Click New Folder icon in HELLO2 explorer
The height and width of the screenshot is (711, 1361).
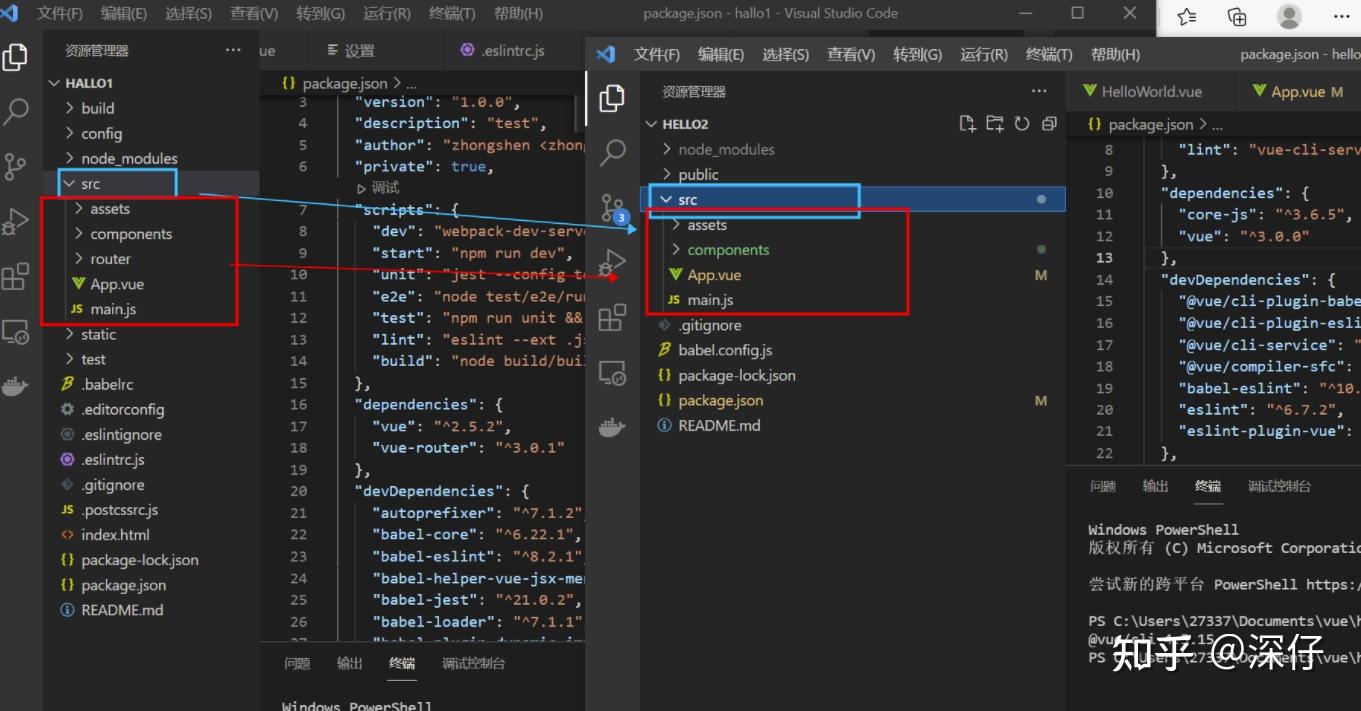point(994,124)
